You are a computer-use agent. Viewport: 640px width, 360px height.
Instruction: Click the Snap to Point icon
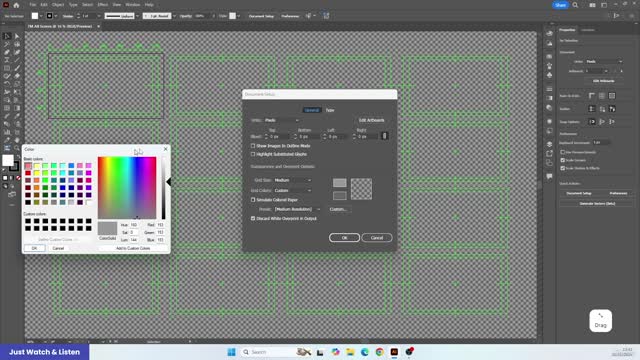pyautogui.click(x=592, y=122)
